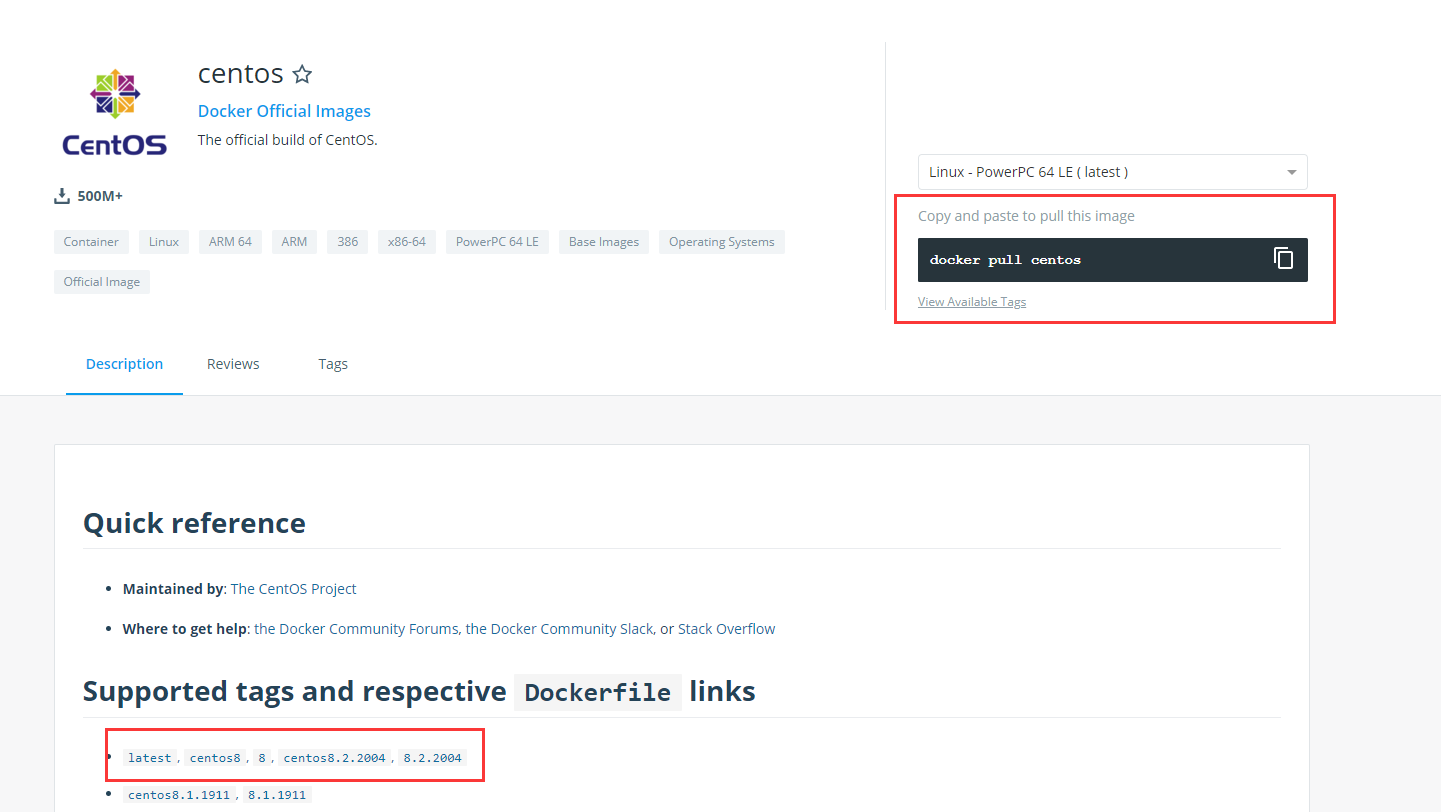Switch to the Tags tab
1441x812 pixels.
coord(333,364)
